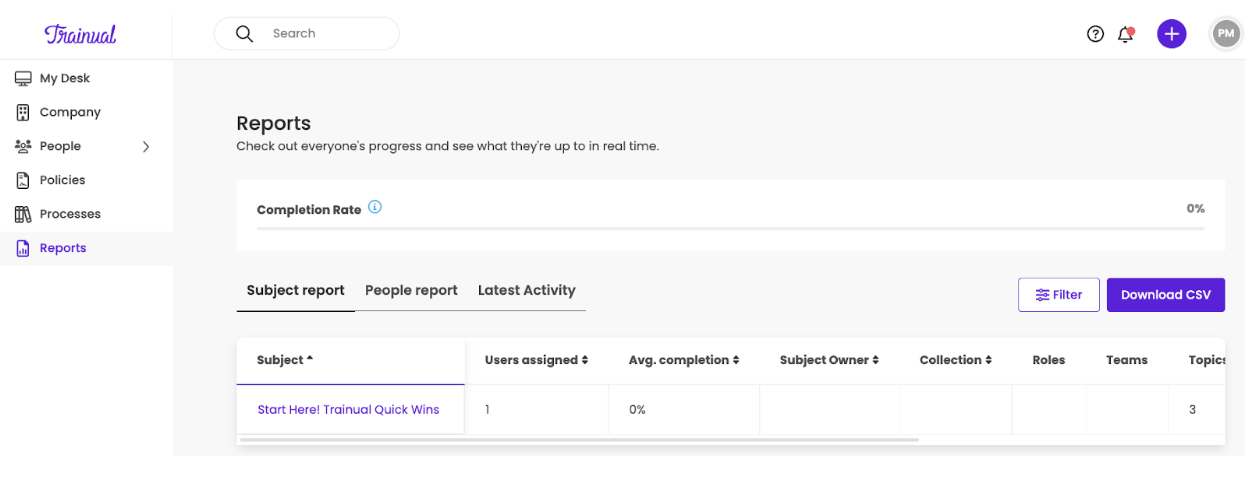1254x478 pixels.
Task: Click the search magnifier icon
Action: pyautogui.click(x=244, y=34)
